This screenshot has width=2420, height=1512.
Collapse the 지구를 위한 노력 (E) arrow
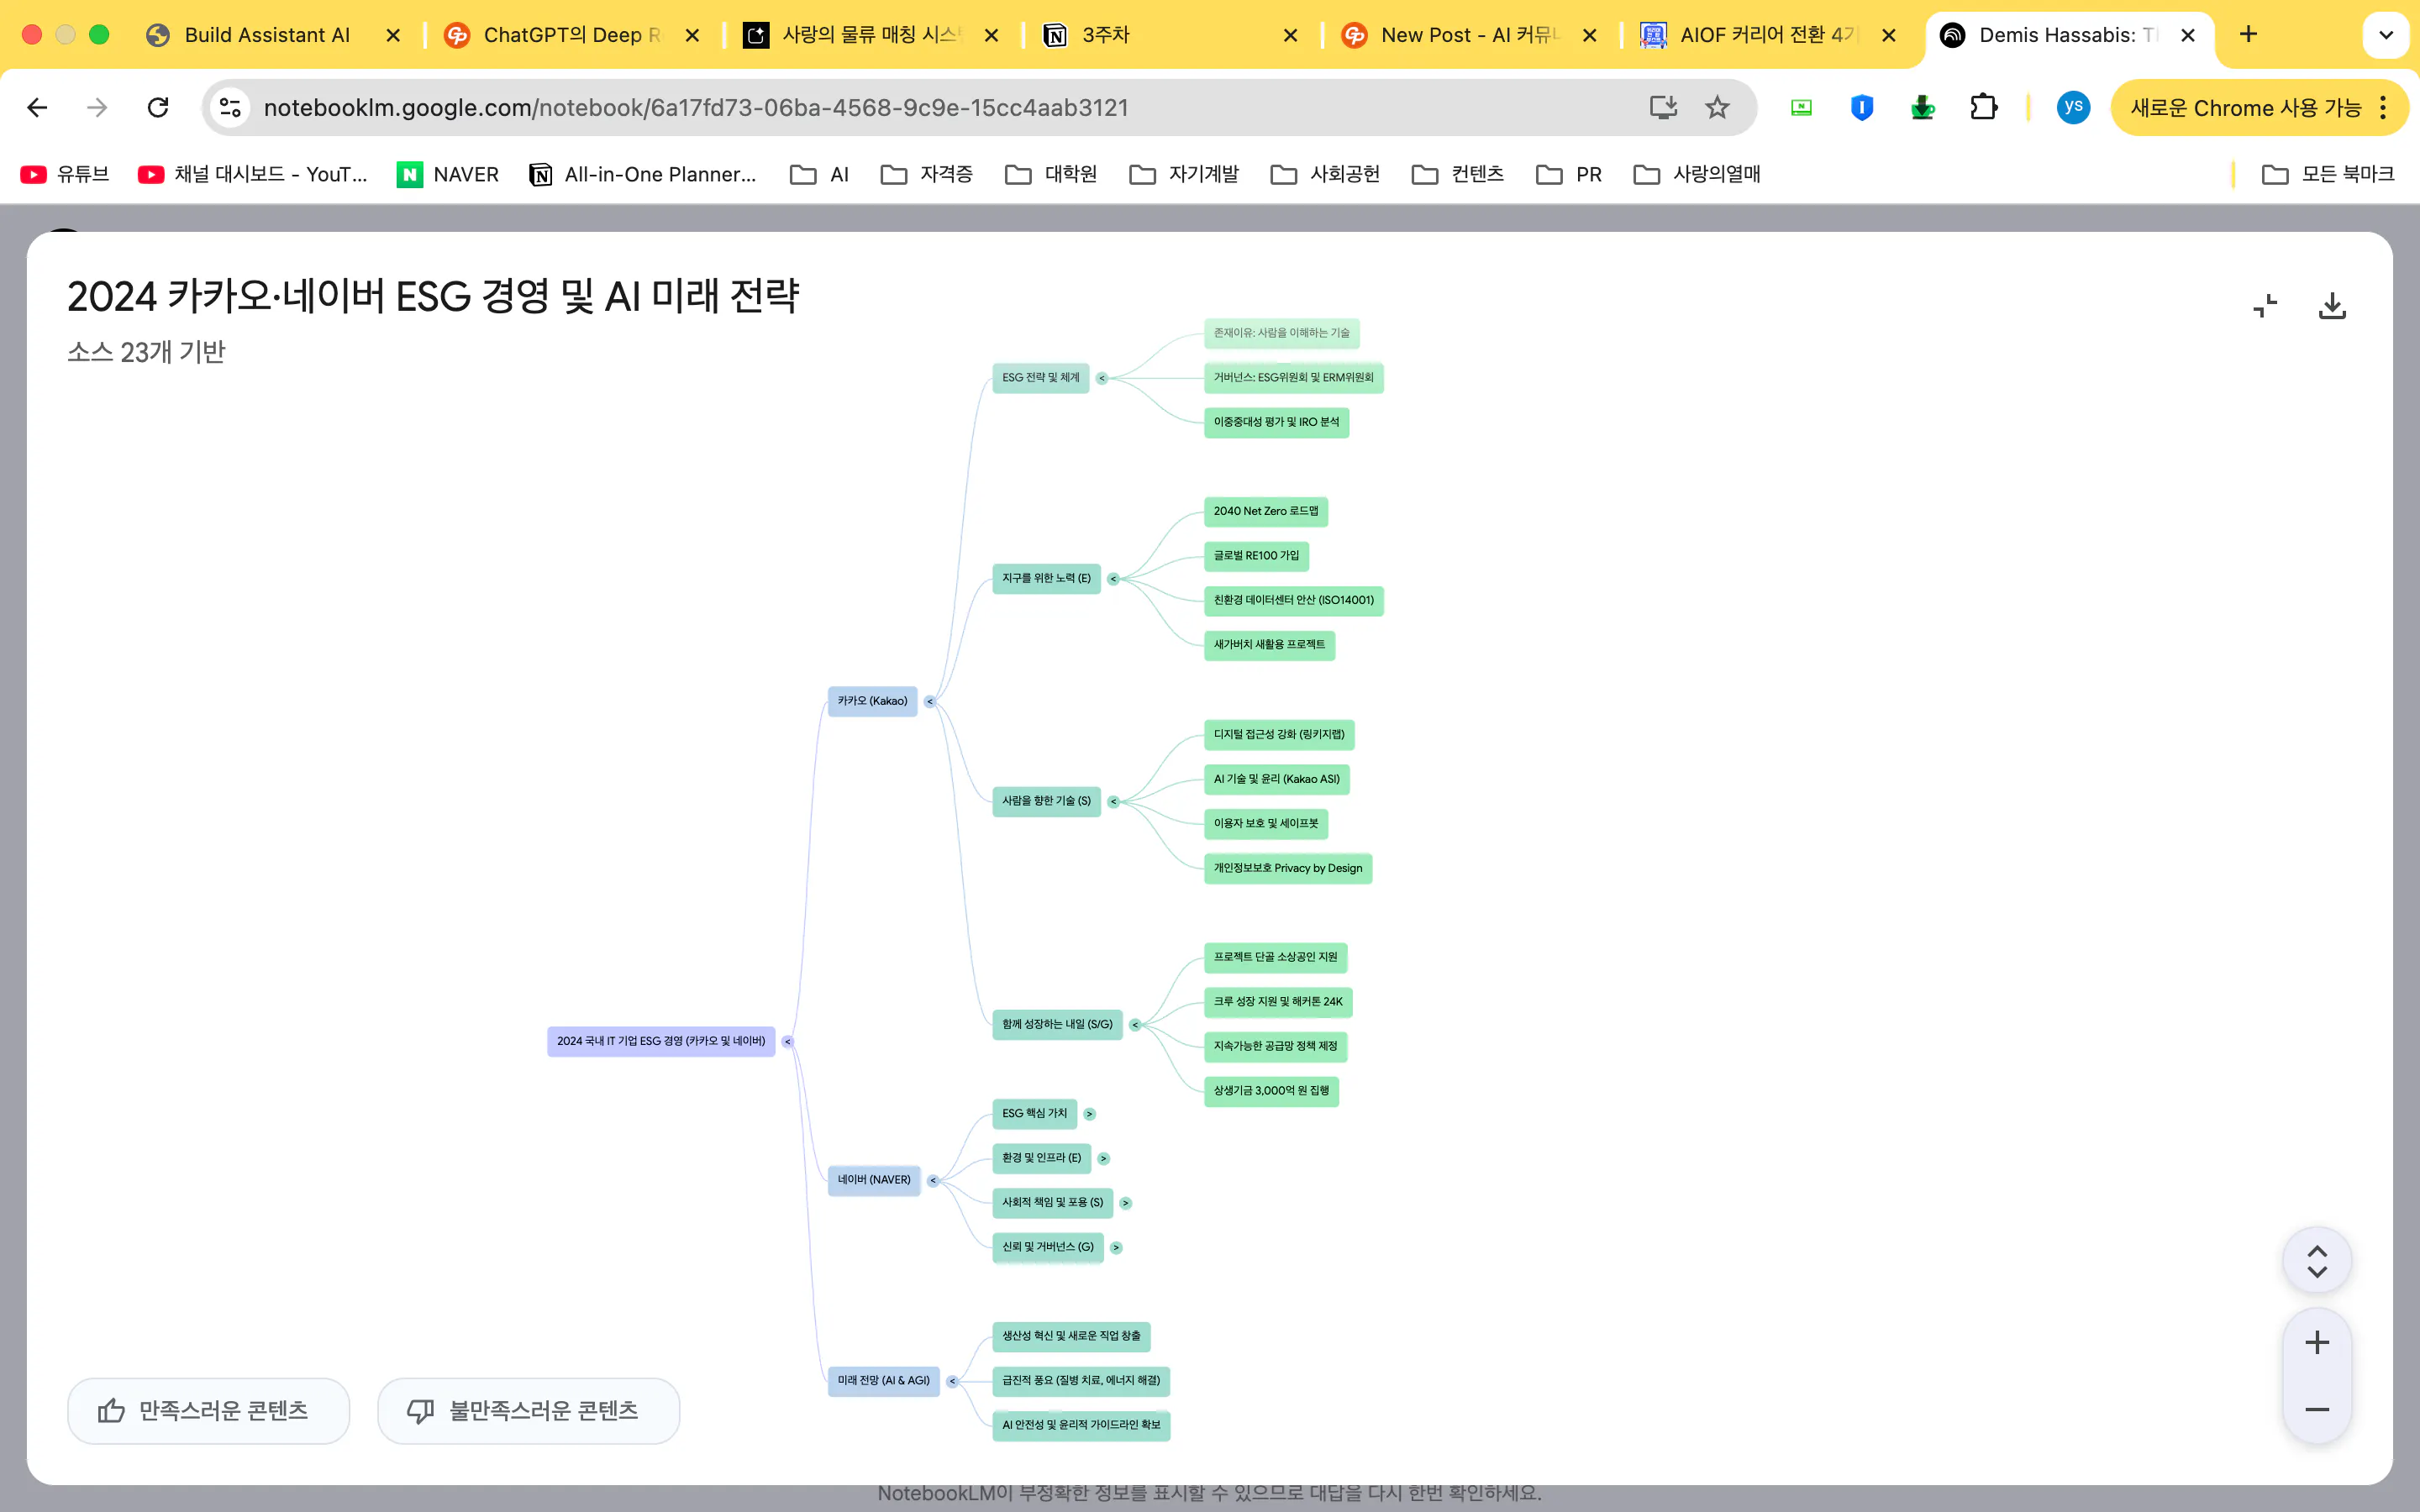click(x=1113, y=579)
